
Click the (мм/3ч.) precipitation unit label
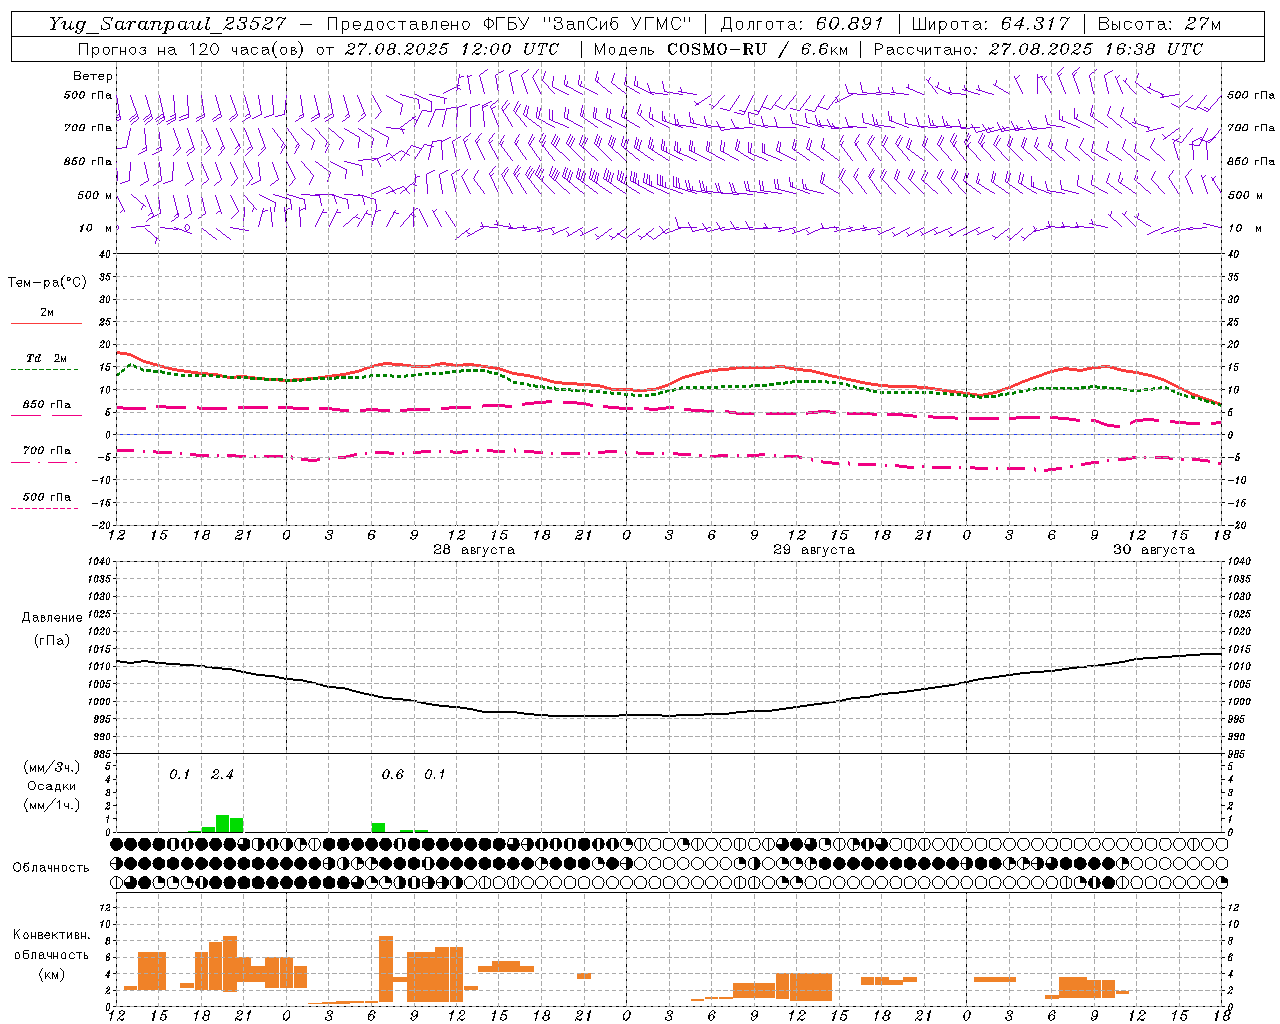point(52,767)
